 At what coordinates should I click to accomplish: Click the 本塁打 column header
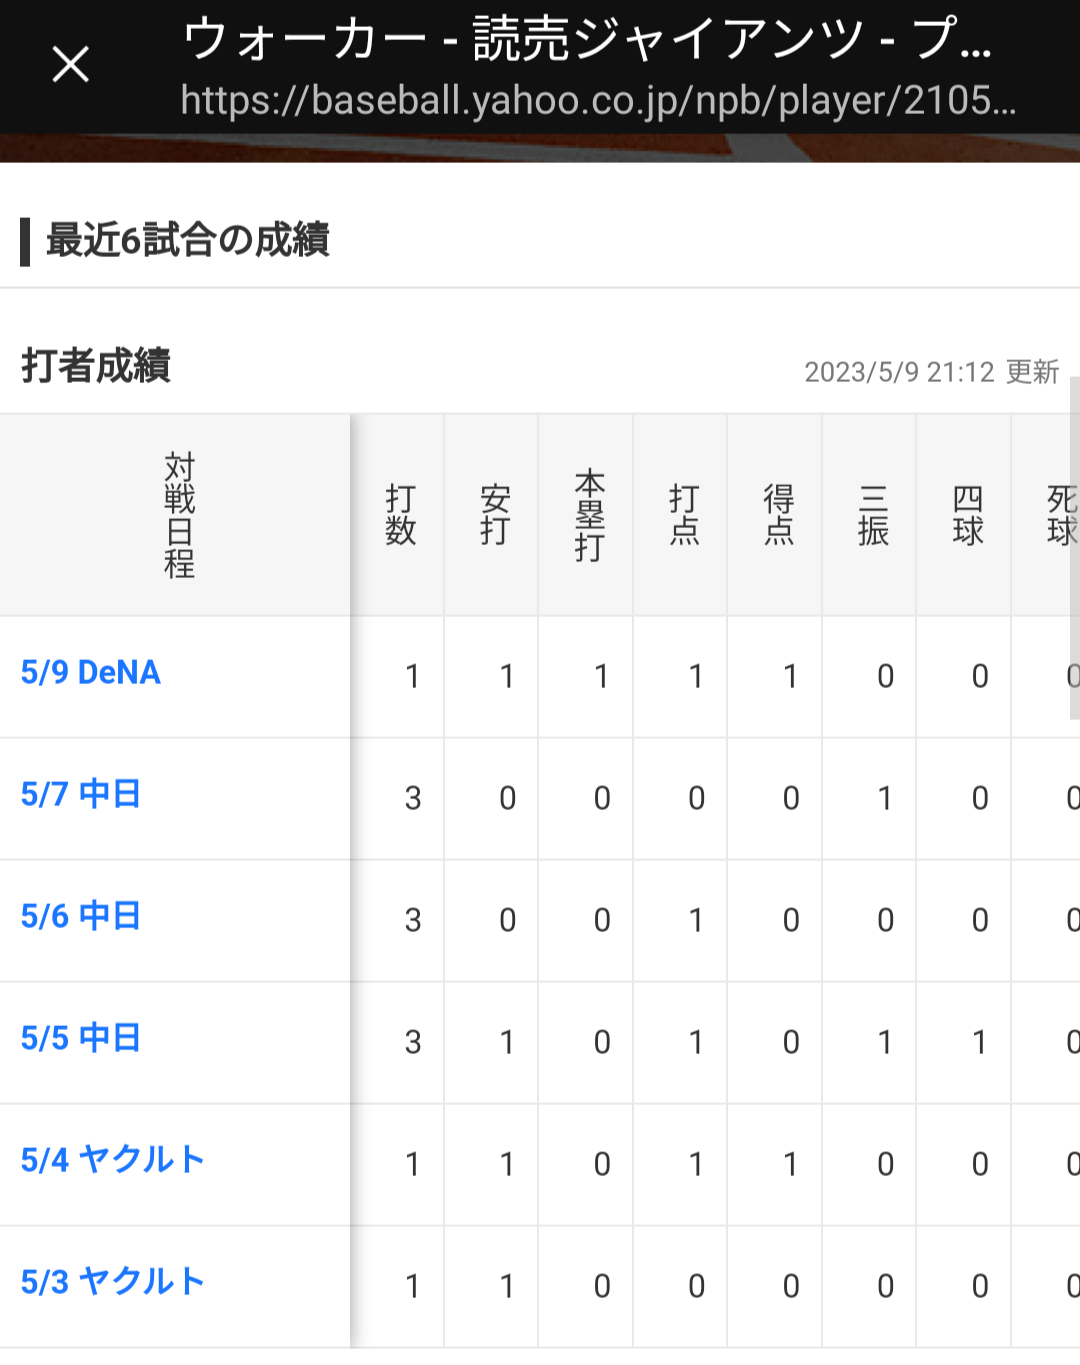(x=589, y=515)
